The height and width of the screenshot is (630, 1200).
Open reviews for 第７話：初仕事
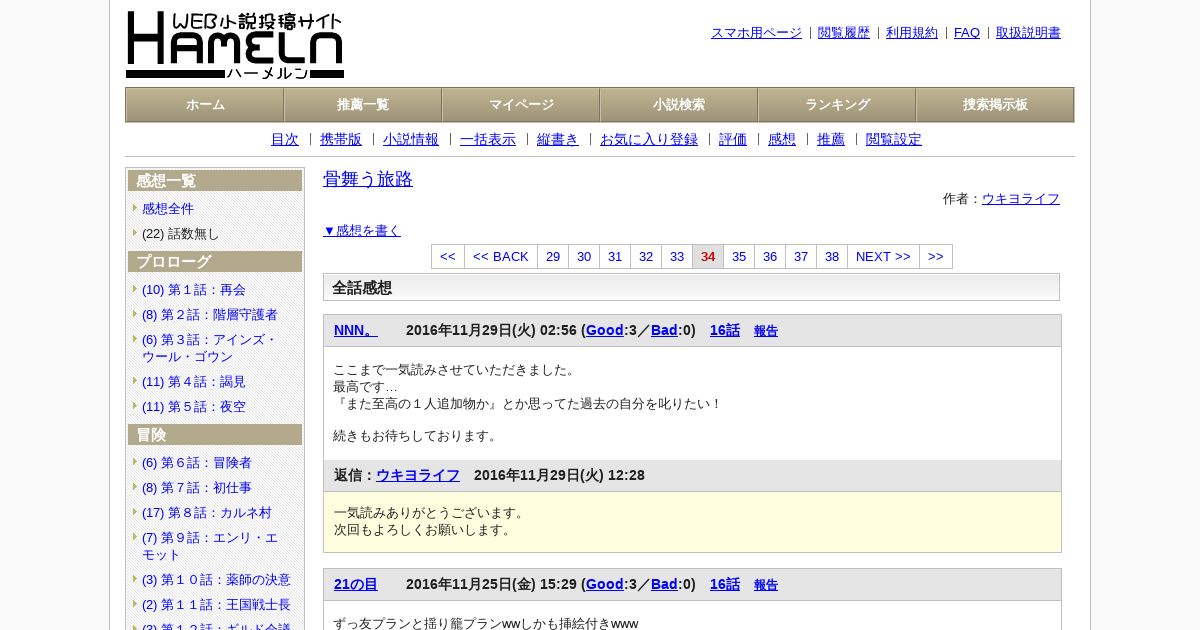pos(197,487)
